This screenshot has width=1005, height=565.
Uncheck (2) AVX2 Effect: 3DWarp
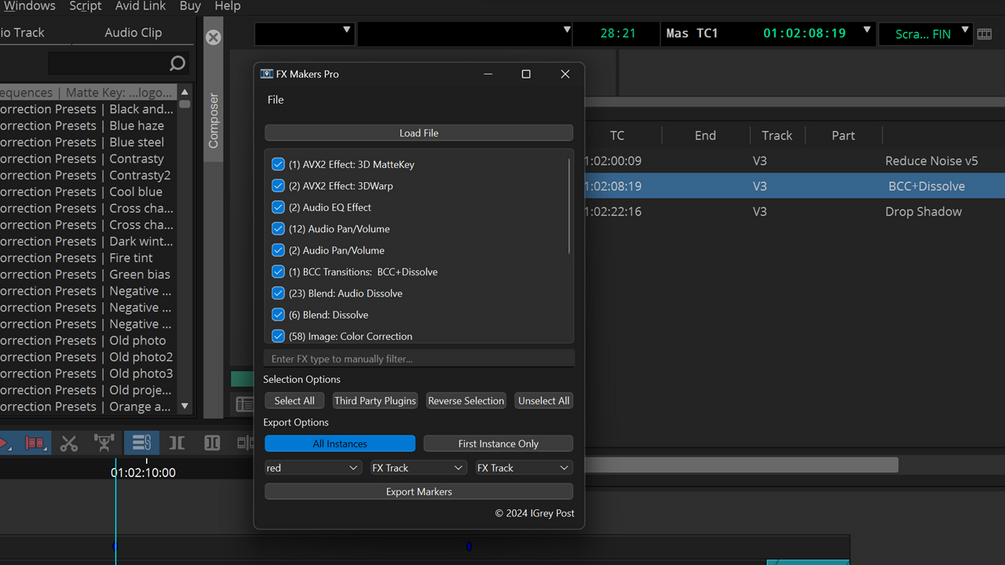point(278,186)
